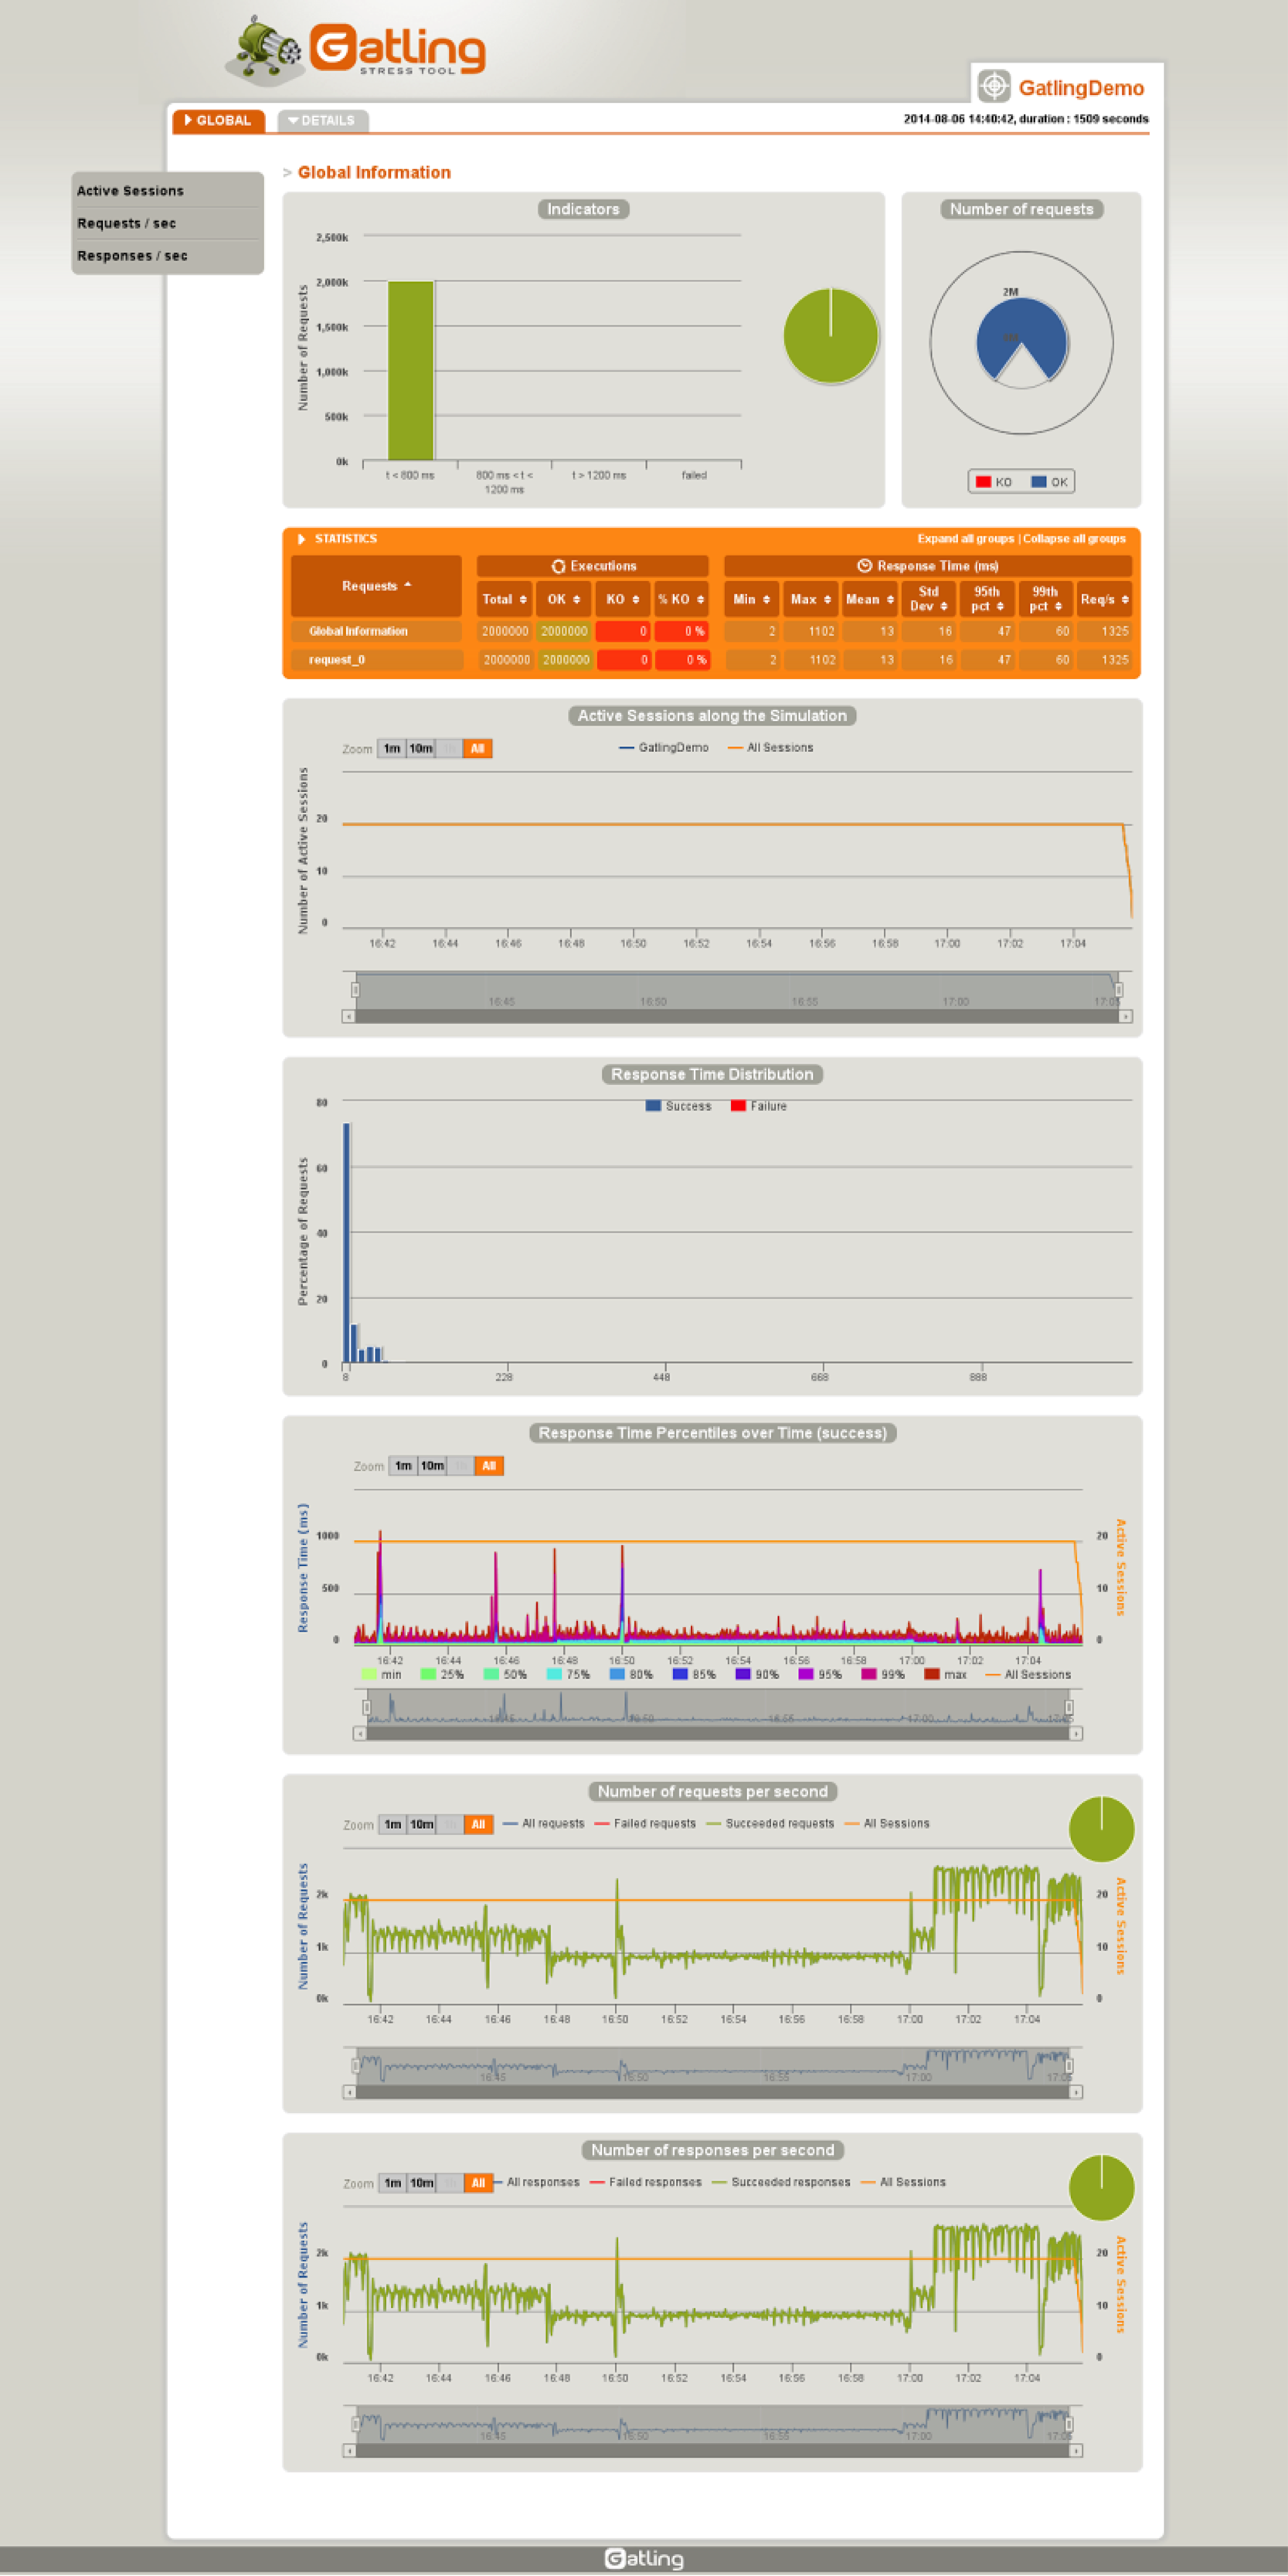Set Active Sessions zoom to All
1288x2576 pixels.
(x=477, y=749)
